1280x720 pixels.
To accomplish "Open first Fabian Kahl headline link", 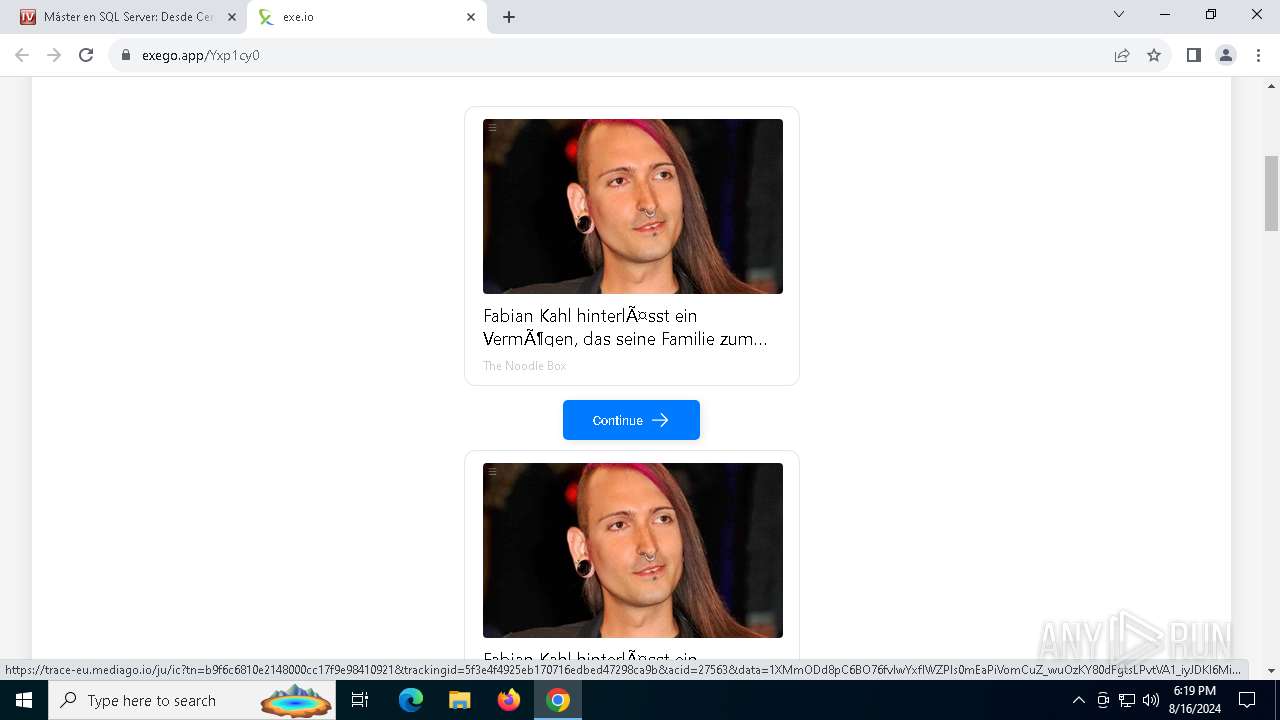I will 625,327.
